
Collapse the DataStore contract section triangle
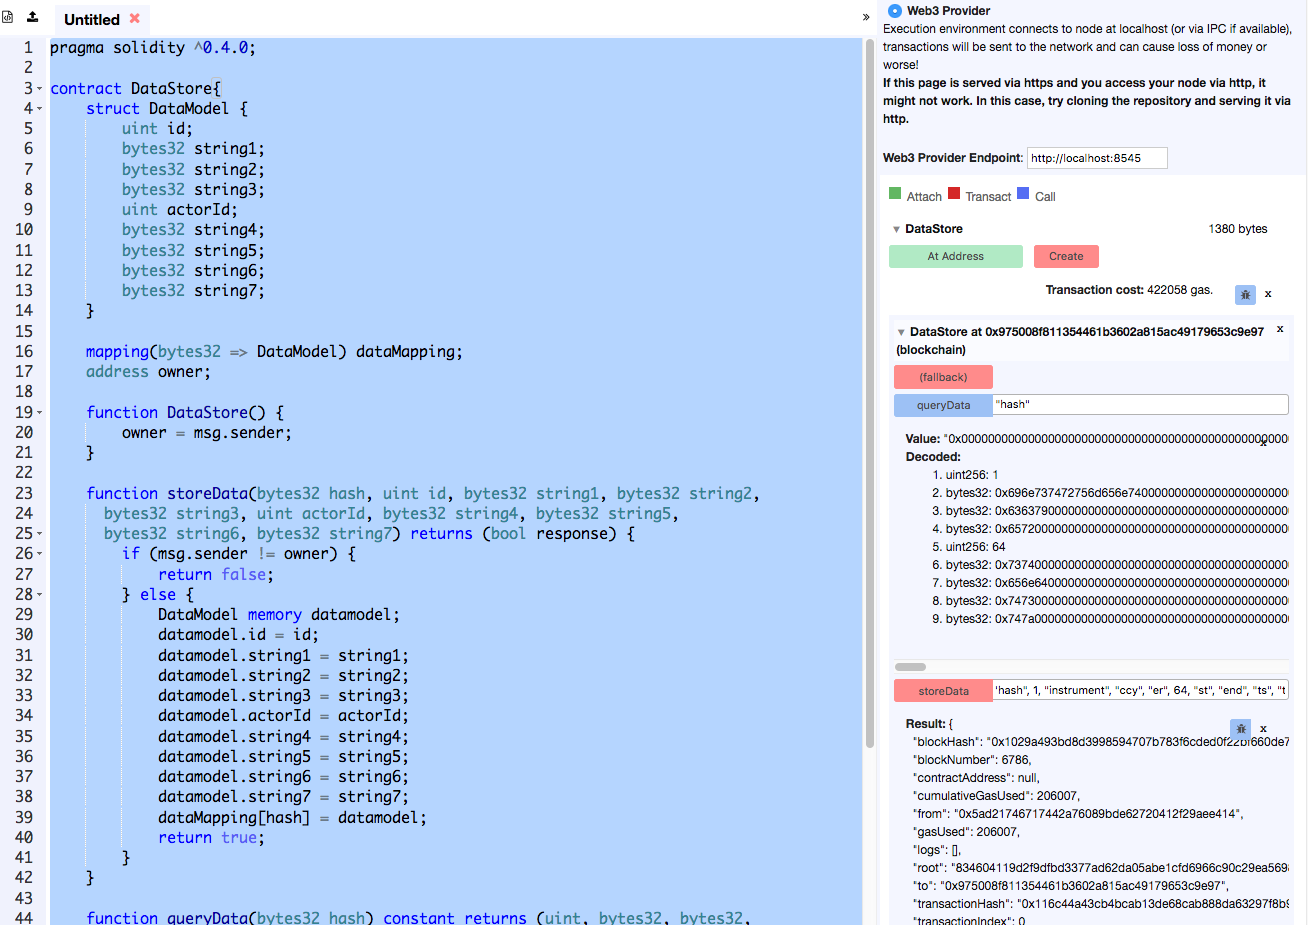pos(896,230)
